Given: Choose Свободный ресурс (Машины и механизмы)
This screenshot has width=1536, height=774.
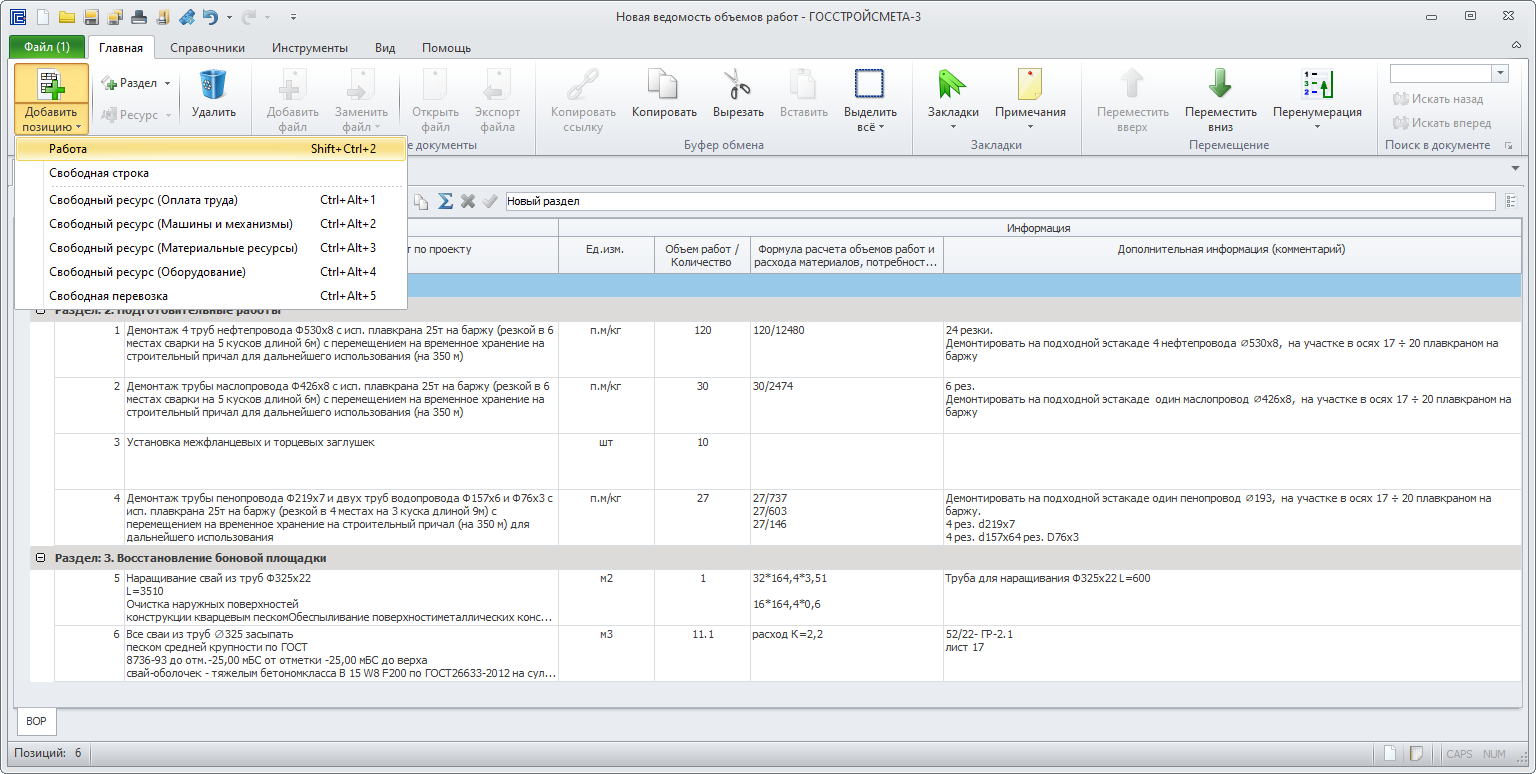Looking at the screenshot, I should pyautogui.click(x=211, y=224).
